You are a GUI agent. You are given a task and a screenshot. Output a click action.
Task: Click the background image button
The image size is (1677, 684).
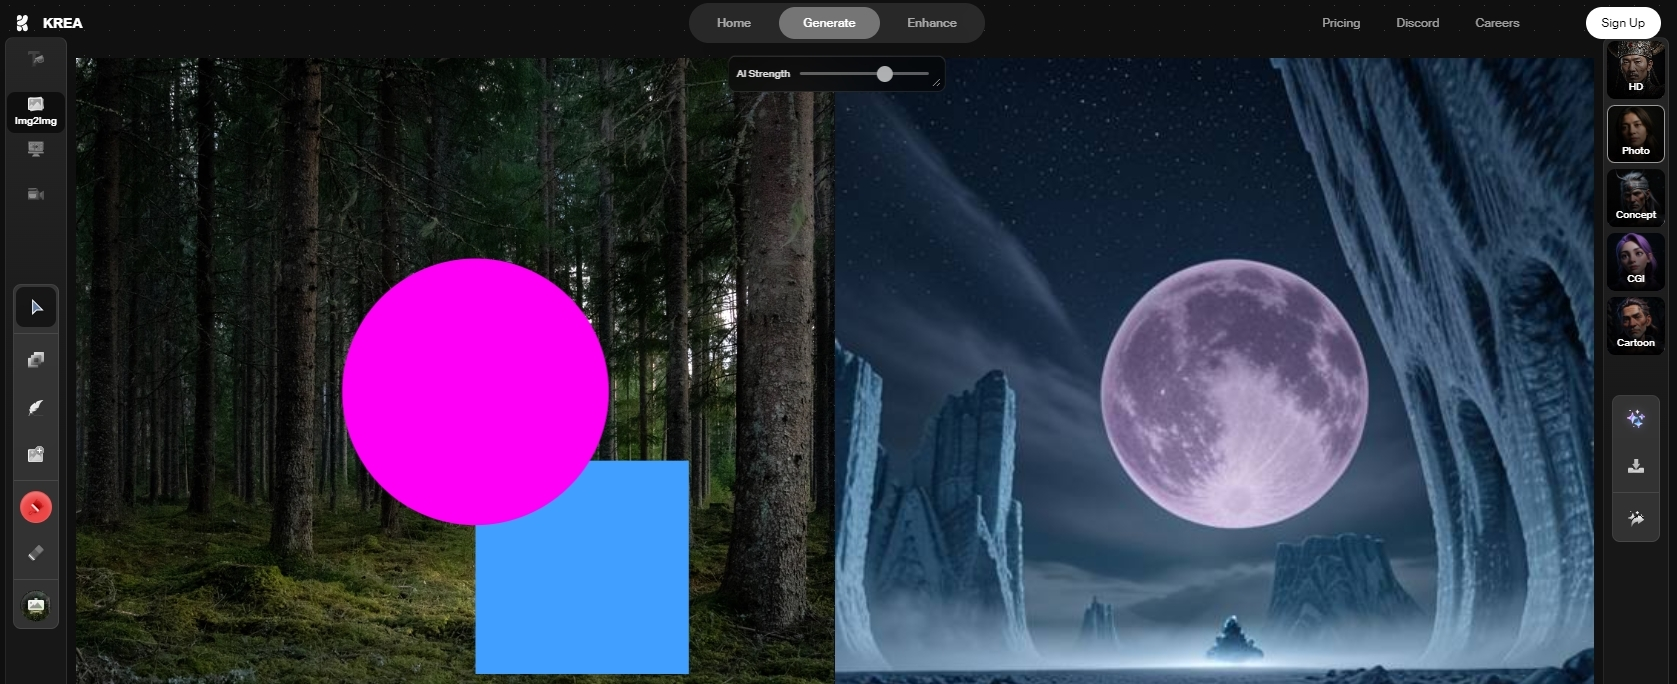pyautogui.click(x=36, y=606)
